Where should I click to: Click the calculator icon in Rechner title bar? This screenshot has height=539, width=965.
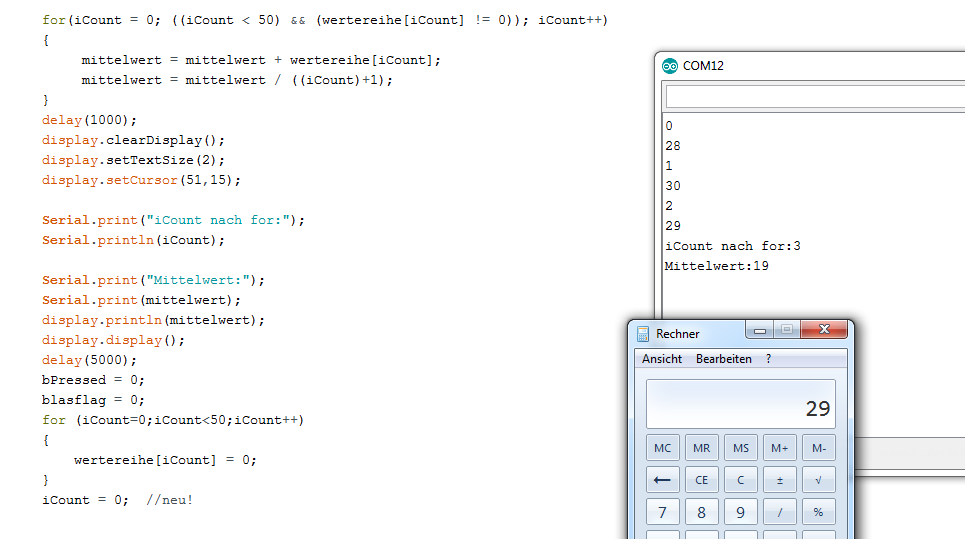click(643, 333)
